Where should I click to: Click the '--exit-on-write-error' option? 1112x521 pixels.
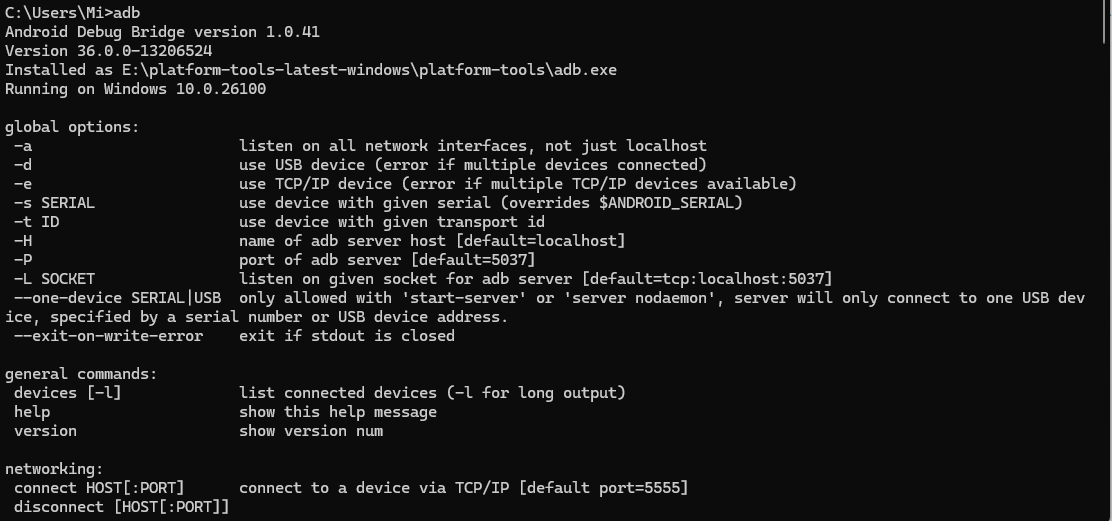click(108, 336)
